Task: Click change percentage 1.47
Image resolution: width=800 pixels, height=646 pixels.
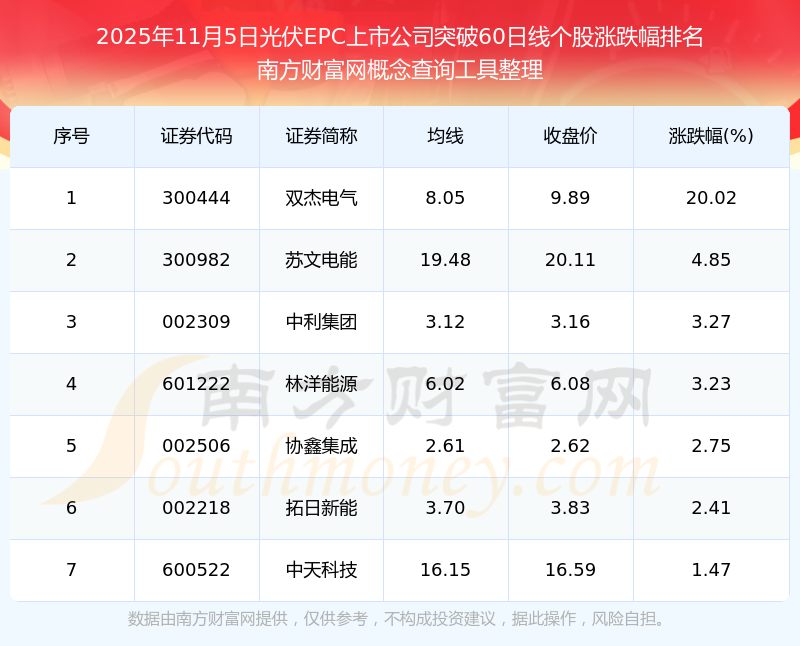Action: coord(711,570)
